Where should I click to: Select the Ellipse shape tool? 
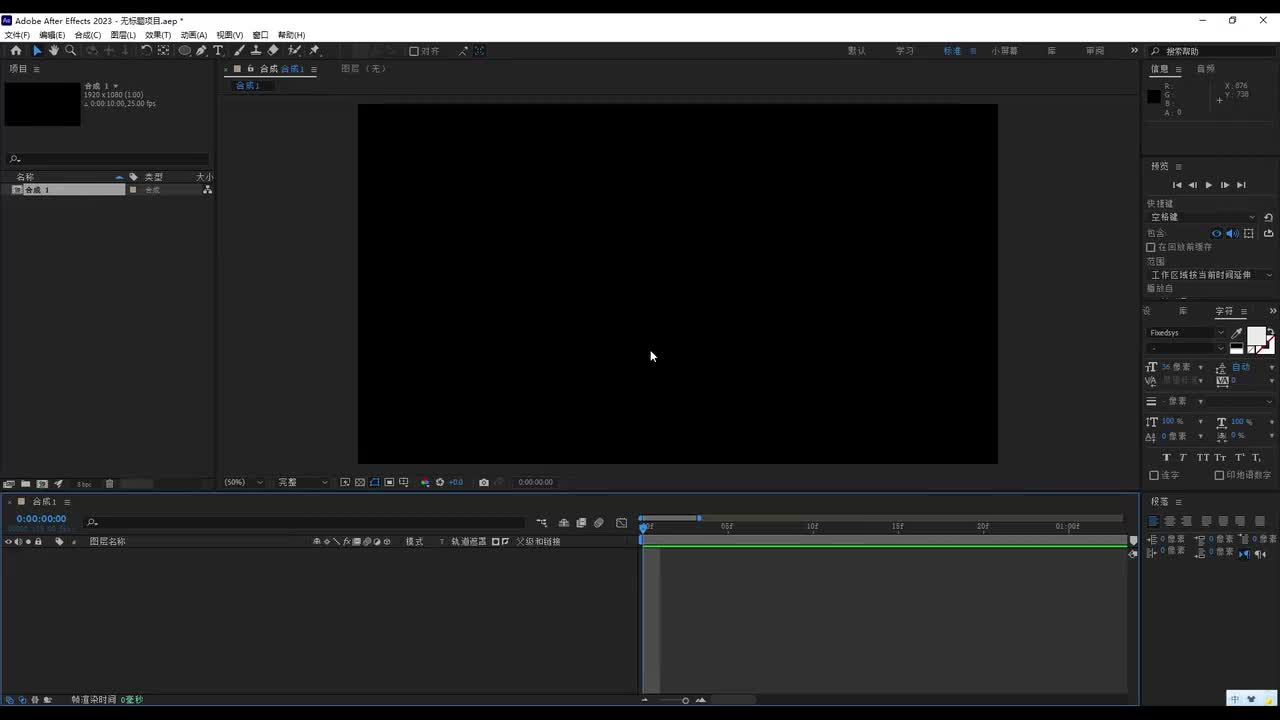(185, 50)
